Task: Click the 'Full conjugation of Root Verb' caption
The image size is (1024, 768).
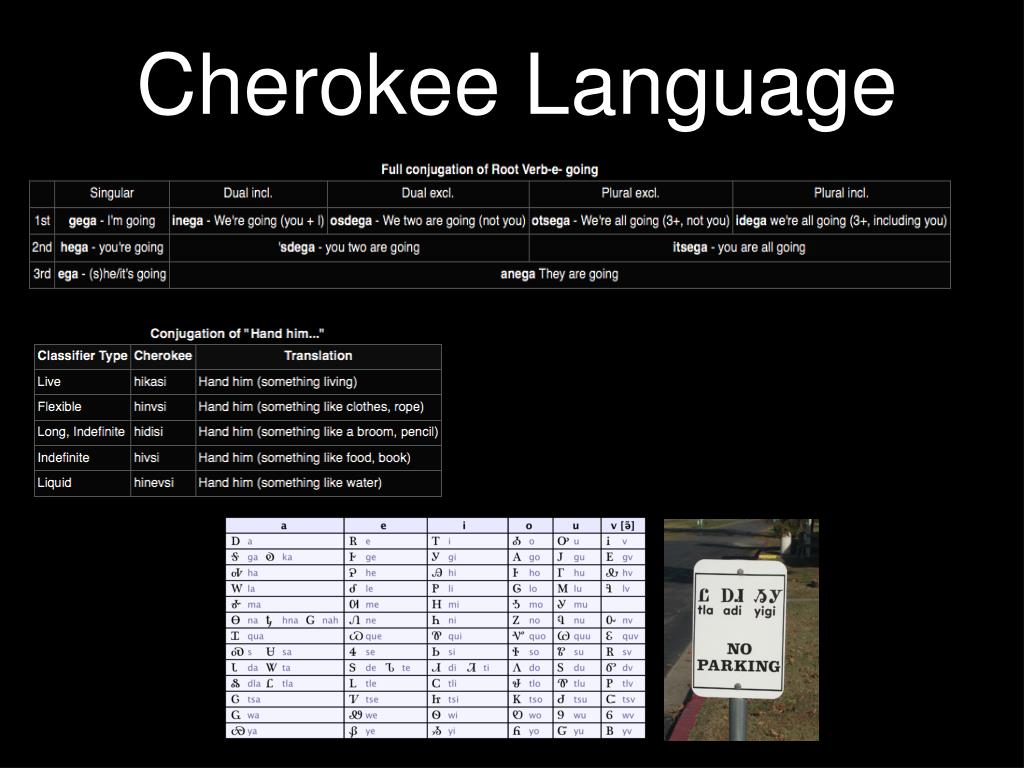Action: pyautogui.click(x=490, y=170)
